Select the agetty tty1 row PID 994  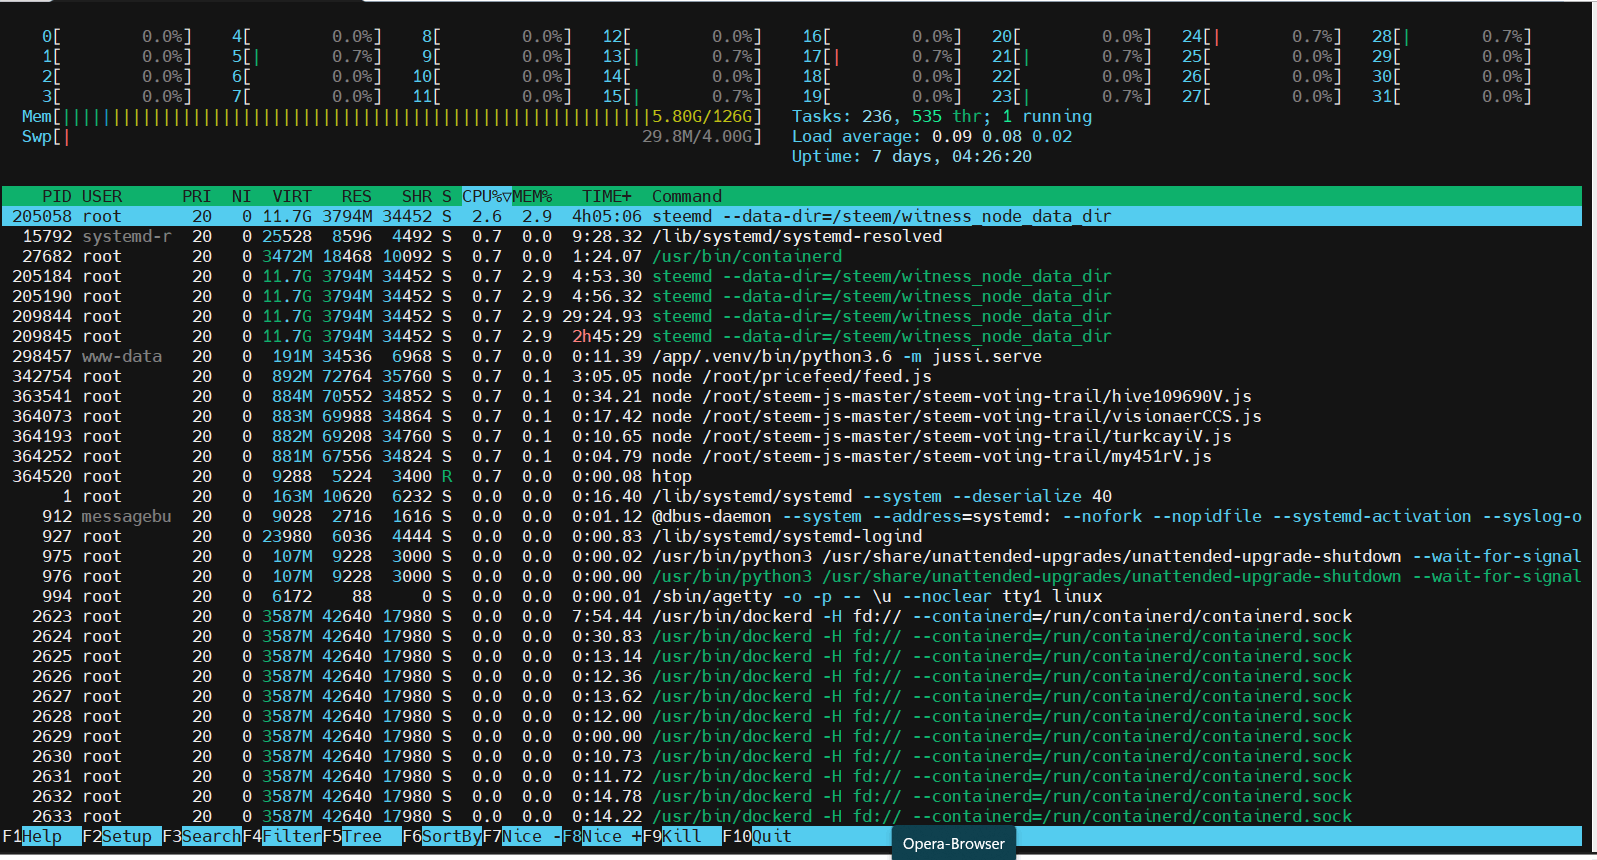[x=792, y=596]
